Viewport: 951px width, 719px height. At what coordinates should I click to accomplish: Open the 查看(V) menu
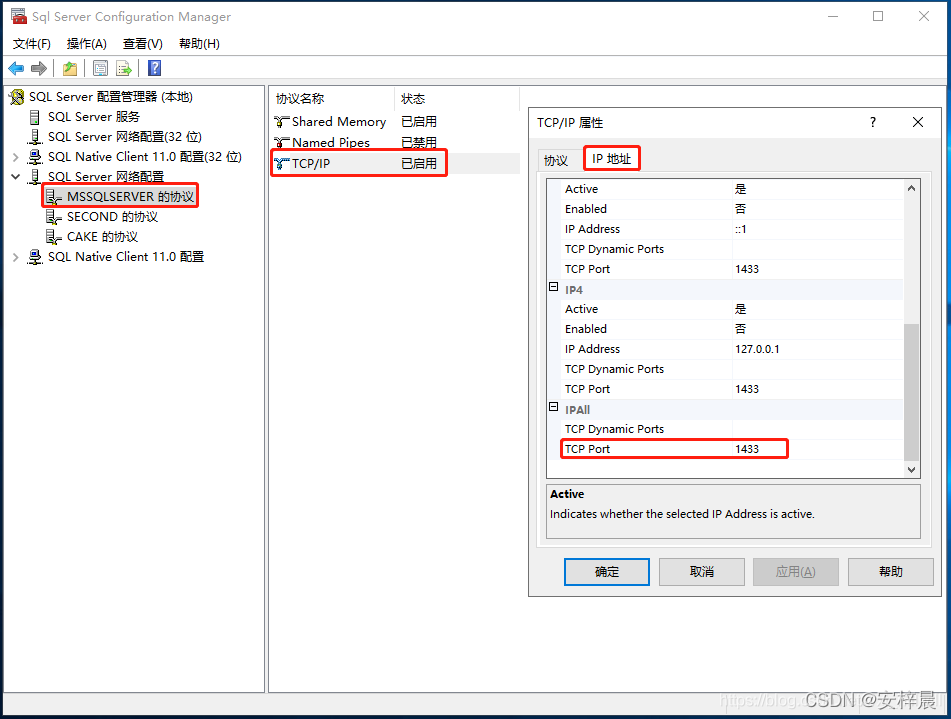pyautogui.click(x=143, y=44)
